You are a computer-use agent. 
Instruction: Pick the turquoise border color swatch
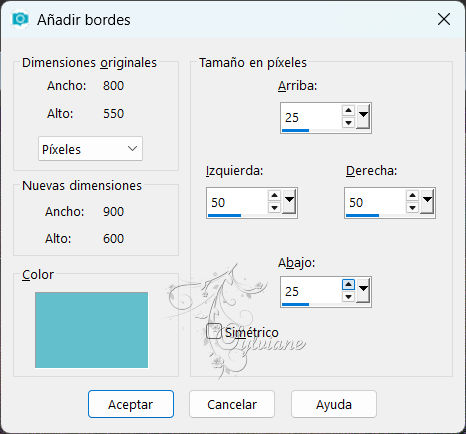click(91, 330)
